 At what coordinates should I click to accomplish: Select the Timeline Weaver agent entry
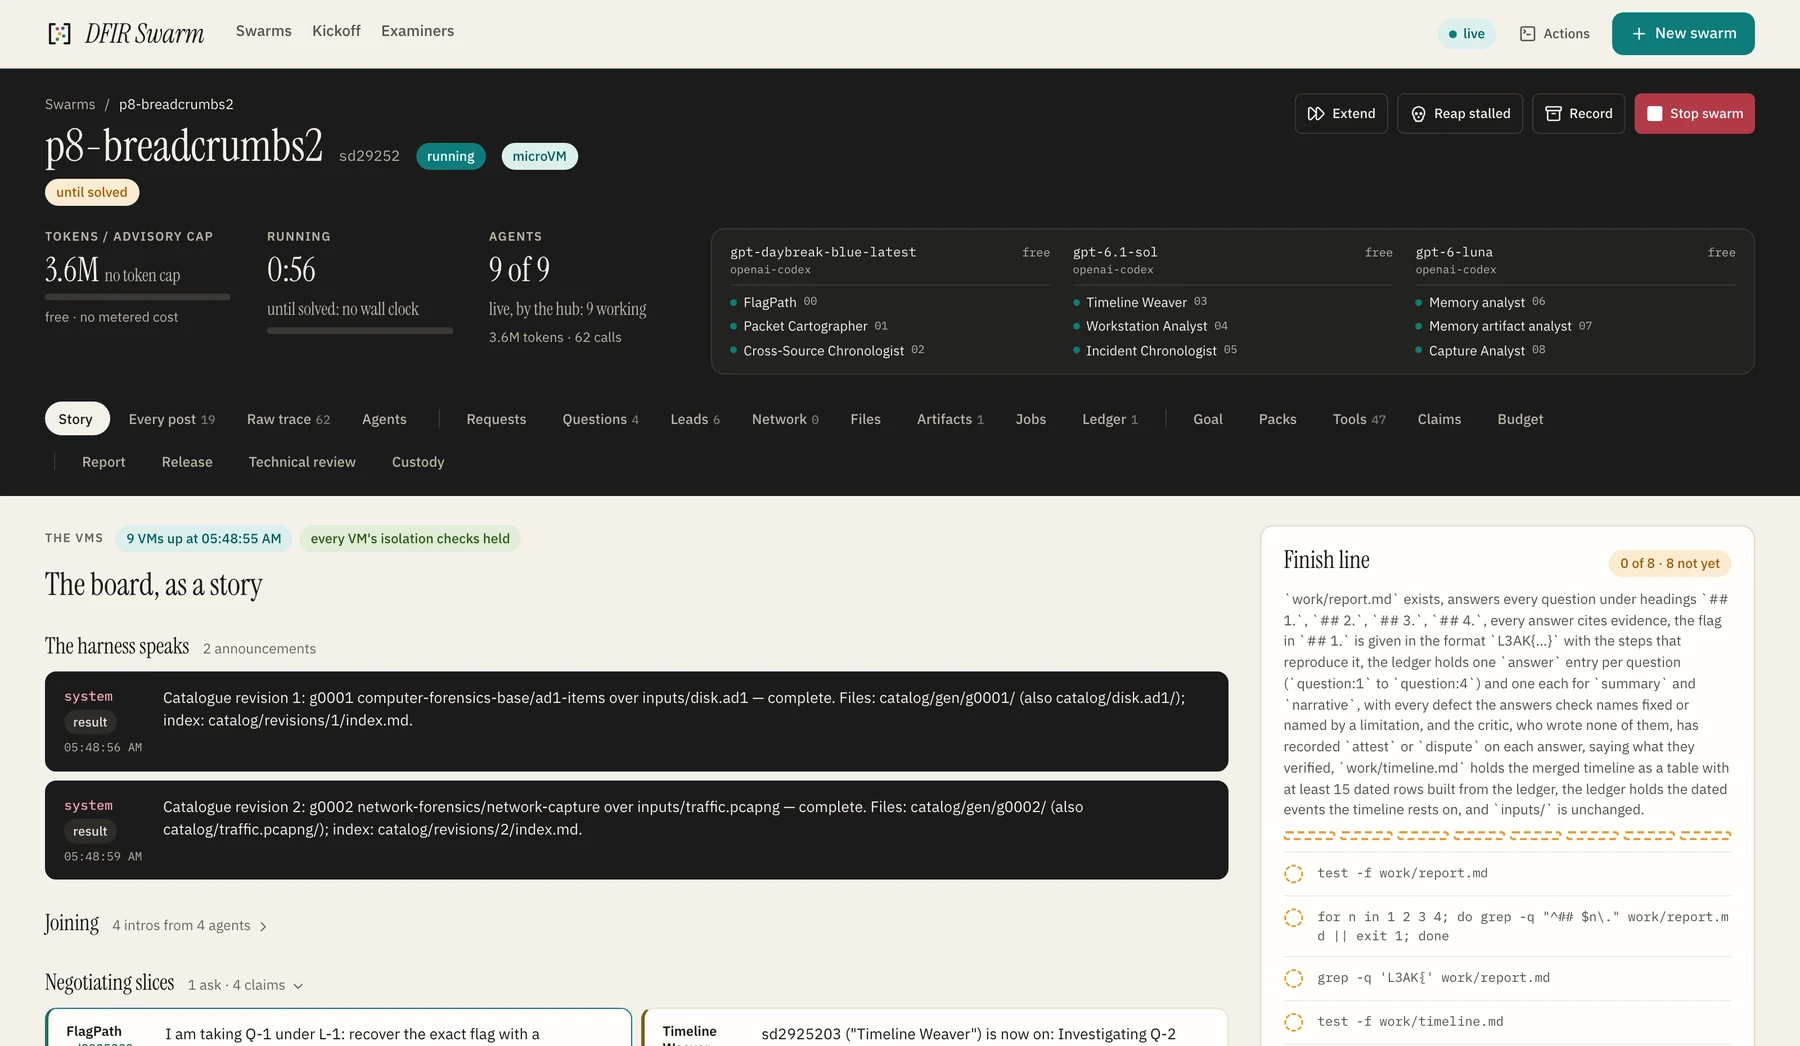click(x=1140, y=302)
